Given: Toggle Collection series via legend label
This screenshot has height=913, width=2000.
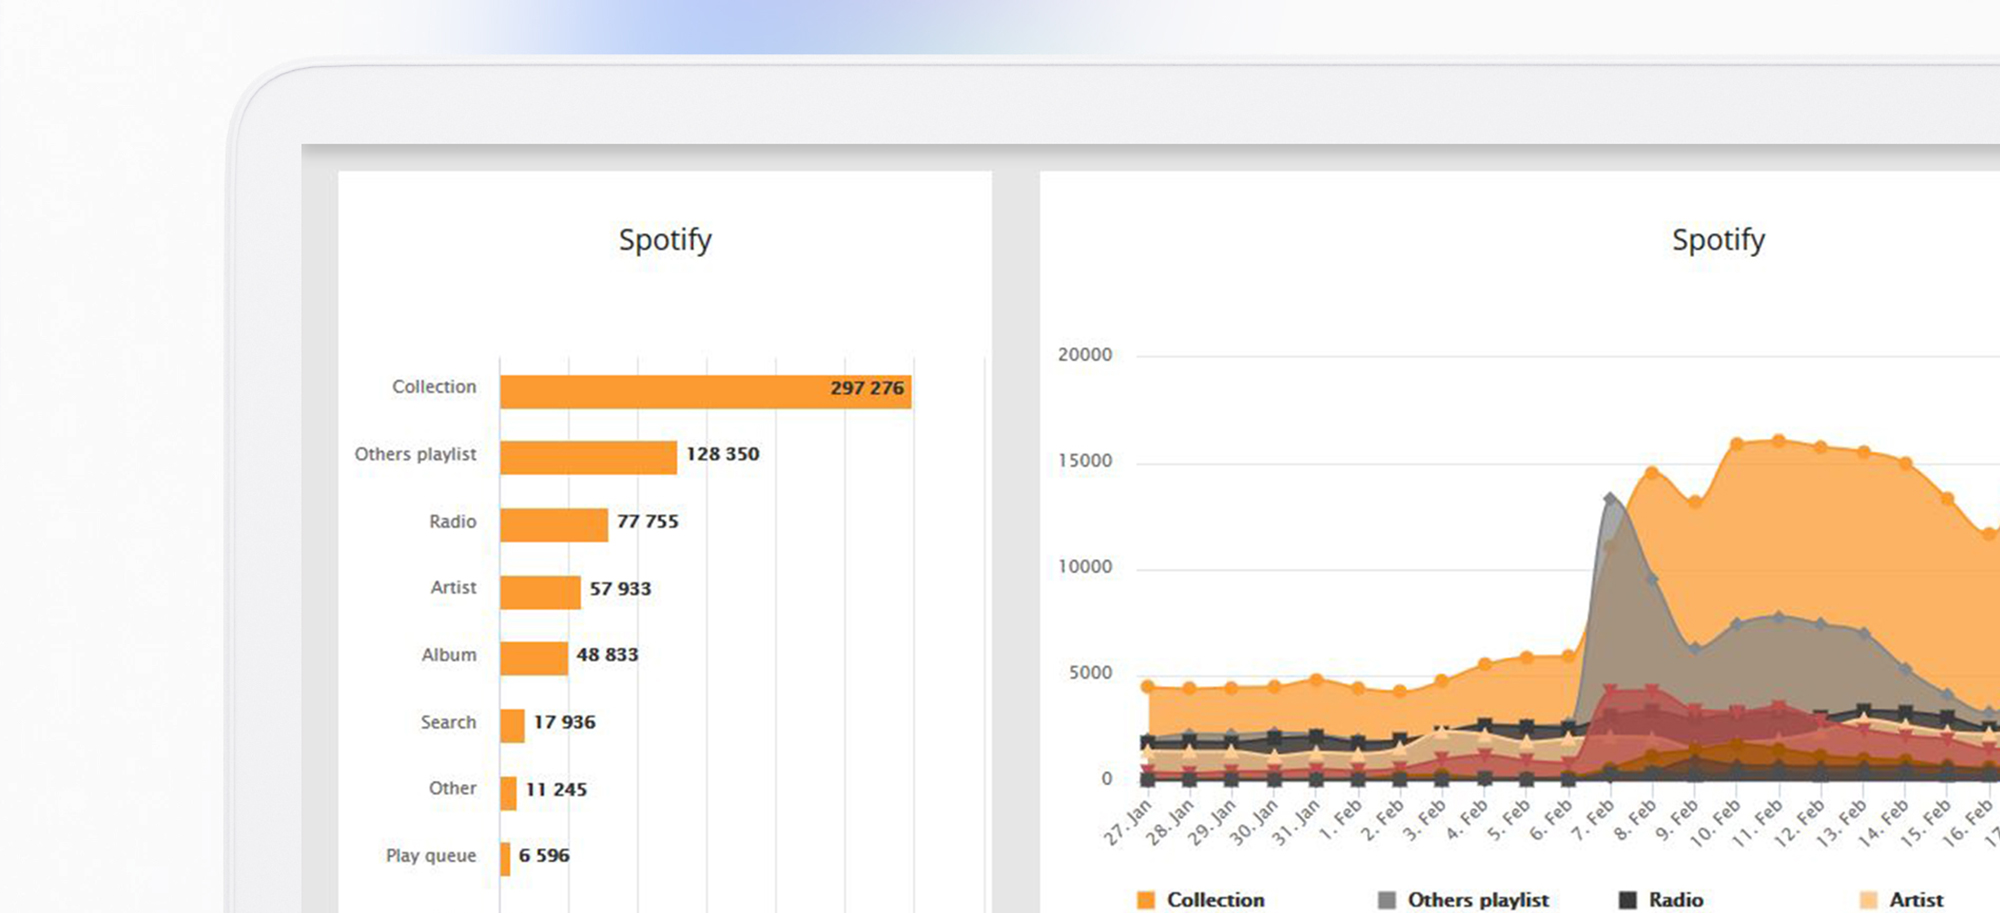Looking at the screenshot, I should (x=1215, y=900).
